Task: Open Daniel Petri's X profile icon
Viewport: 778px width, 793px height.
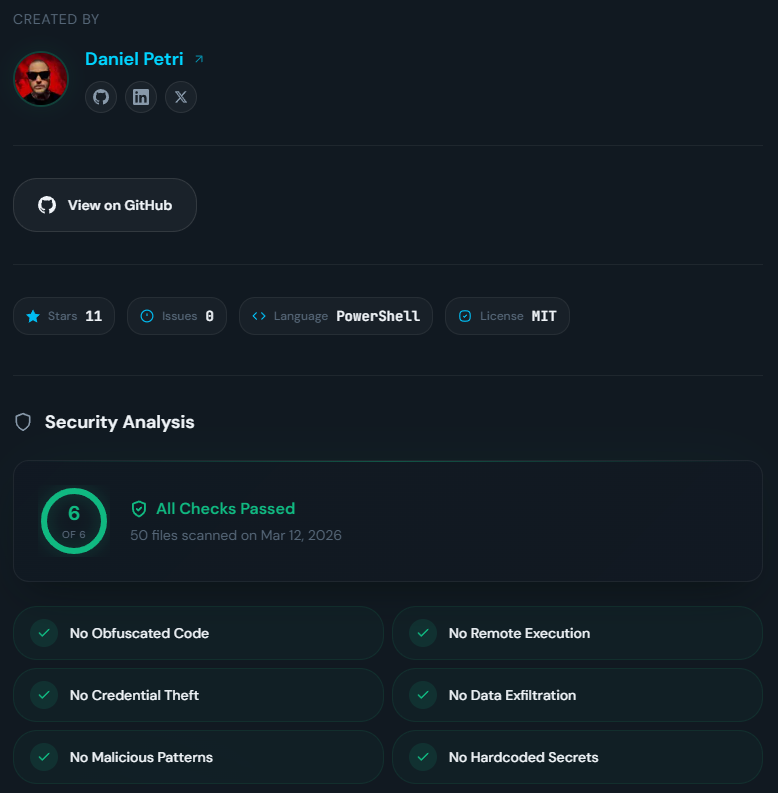Action: tap(181, 97)
